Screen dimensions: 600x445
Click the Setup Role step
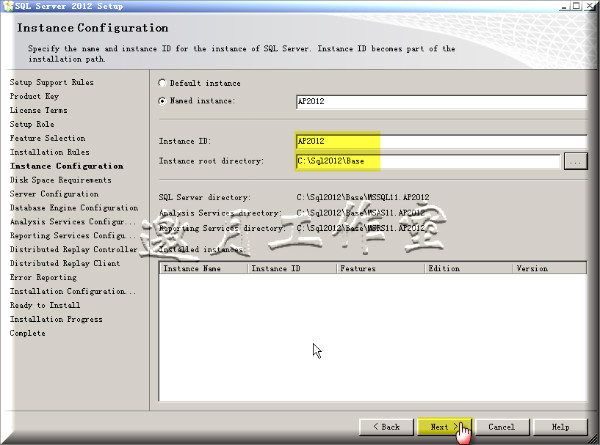tap(32, 124)
